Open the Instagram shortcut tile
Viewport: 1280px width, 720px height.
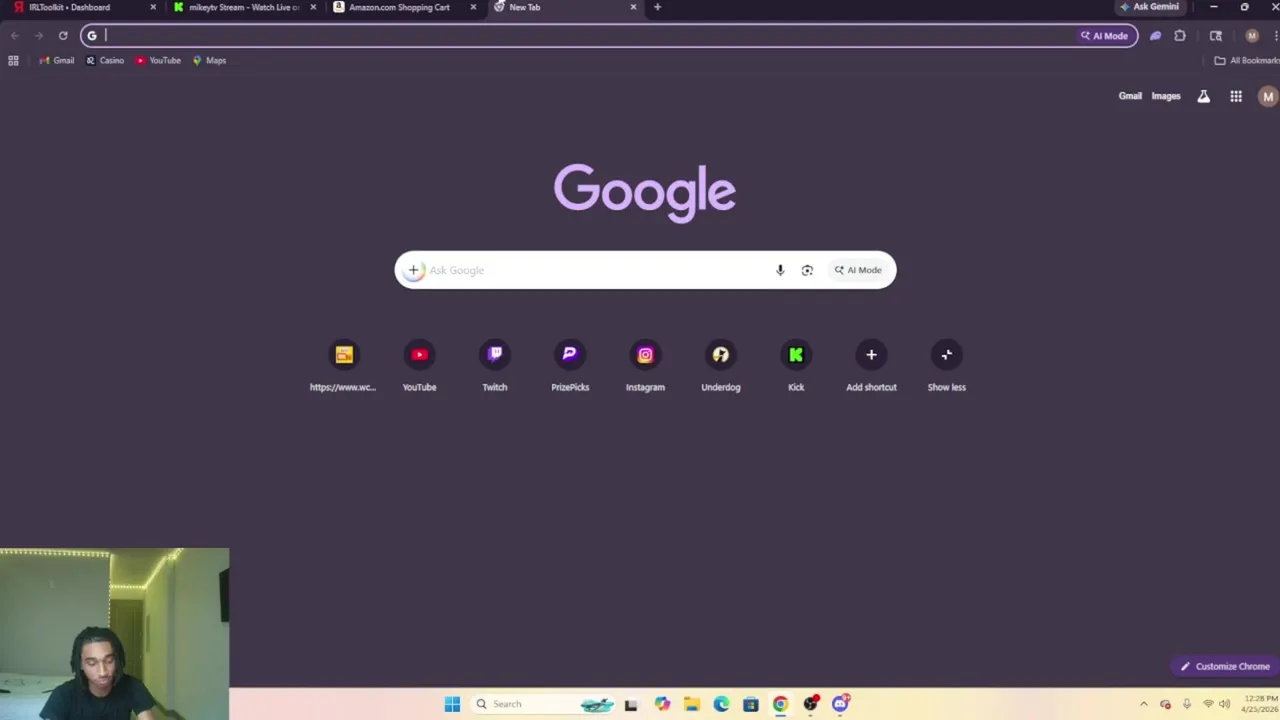(645, 367)
